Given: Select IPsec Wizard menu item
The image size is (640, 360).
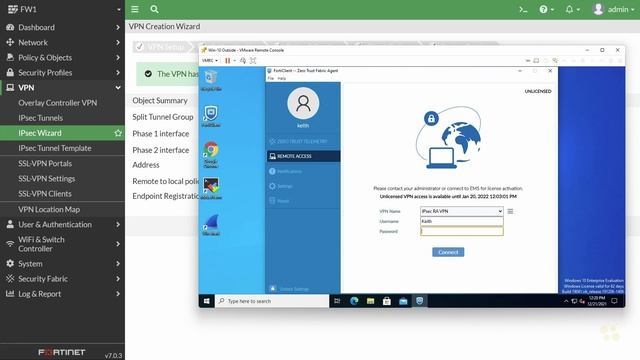Looking at the screenshot, I should [x=40, y=133].
